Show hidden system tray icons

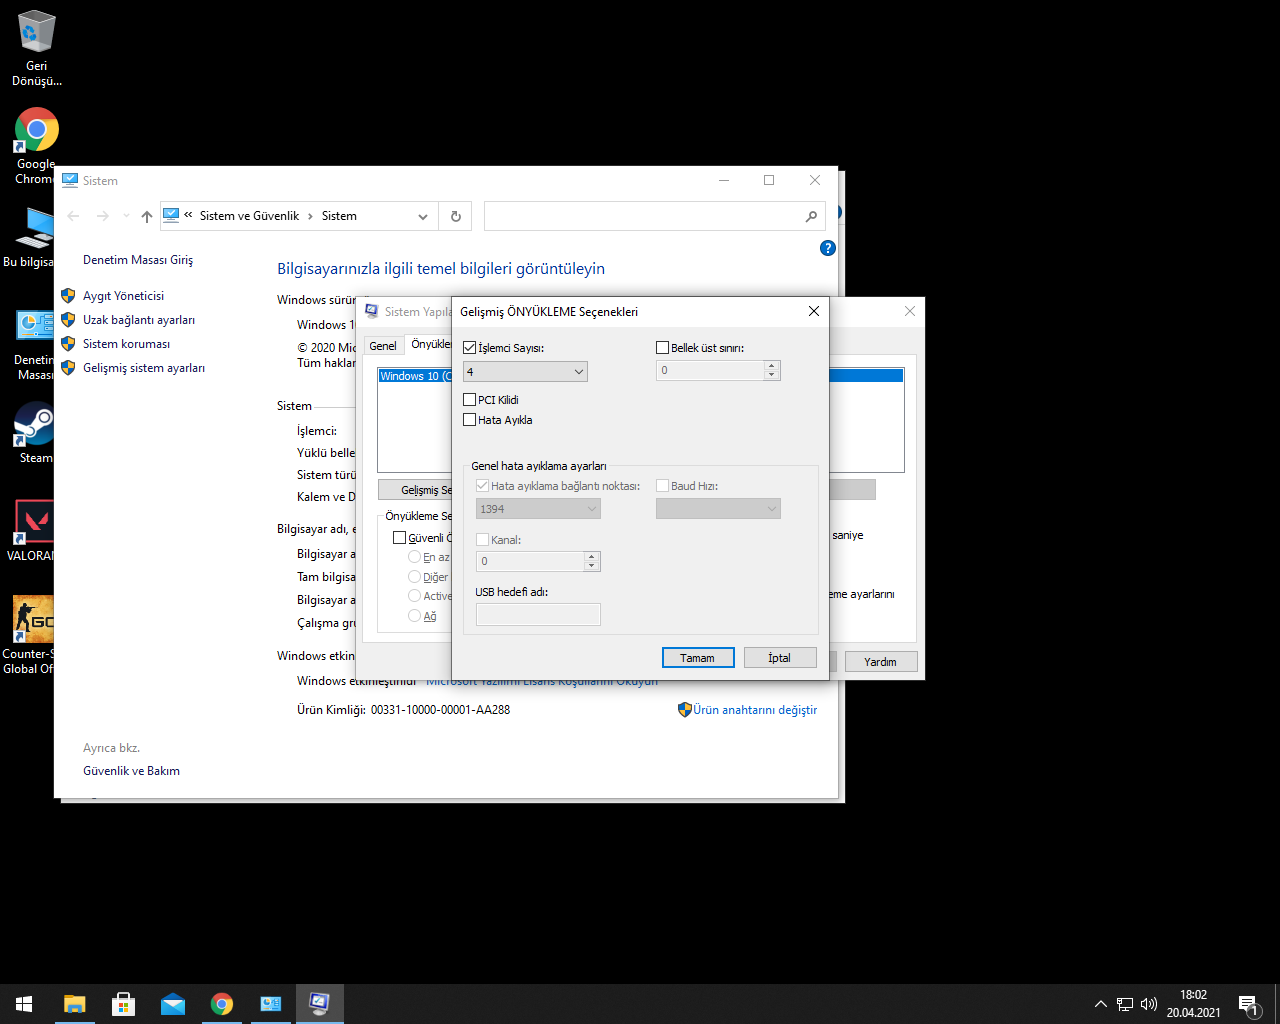pos(1101,1004)
